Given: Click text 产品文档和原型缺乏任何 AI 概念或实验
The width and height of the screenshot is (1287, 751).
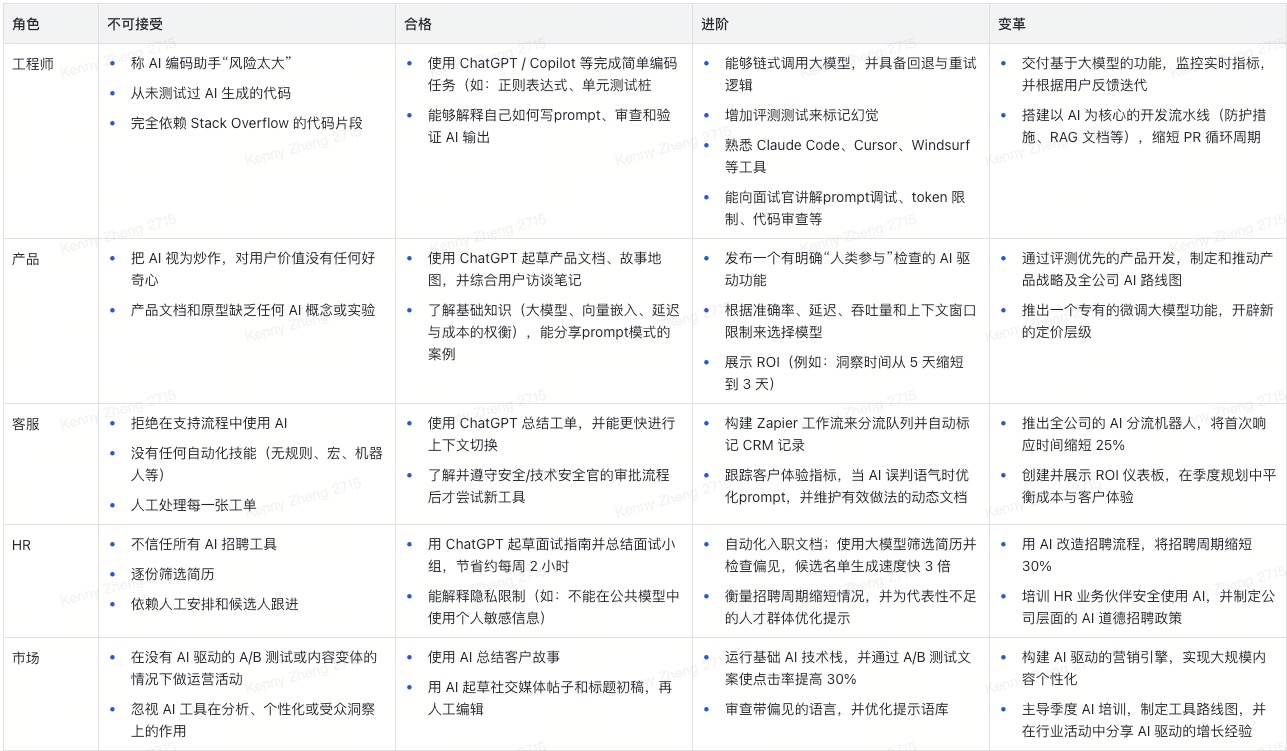Looking at the screenshot, I should point(253,310).
